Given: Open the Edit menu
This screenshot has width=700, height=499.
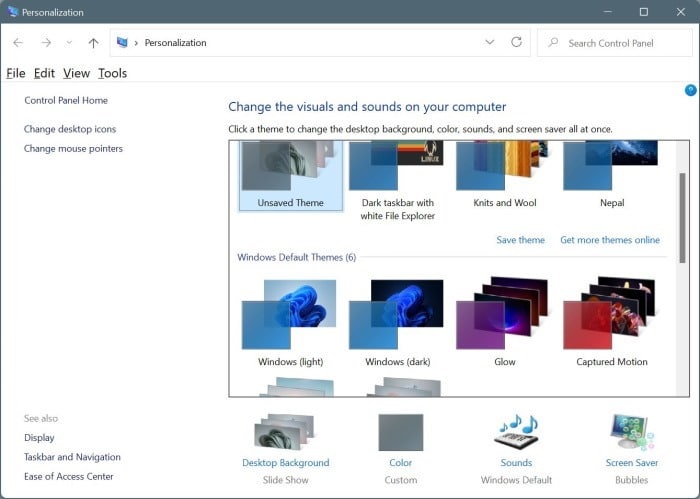Looking at the screenshot, I should [x=44, y=73].
